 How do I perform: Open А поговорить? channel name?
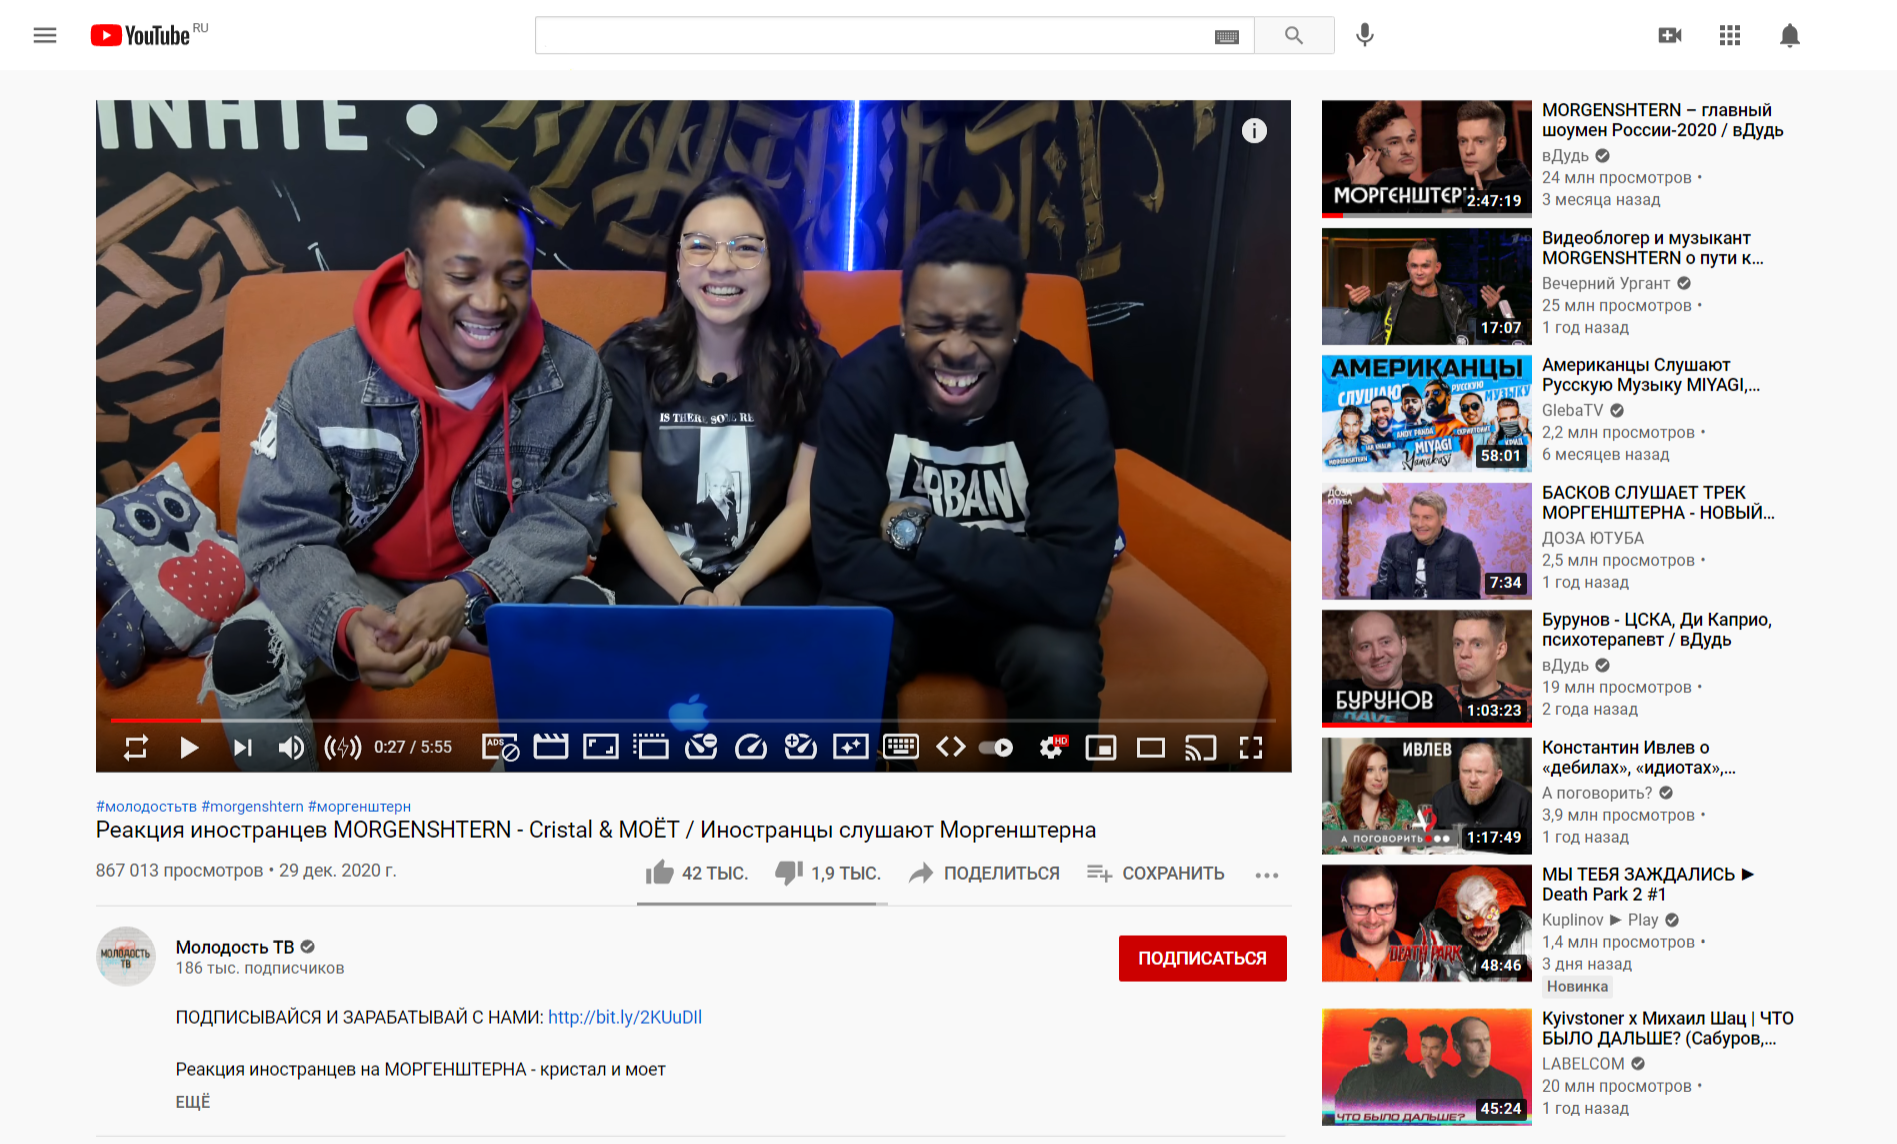tap(1597, 793)
